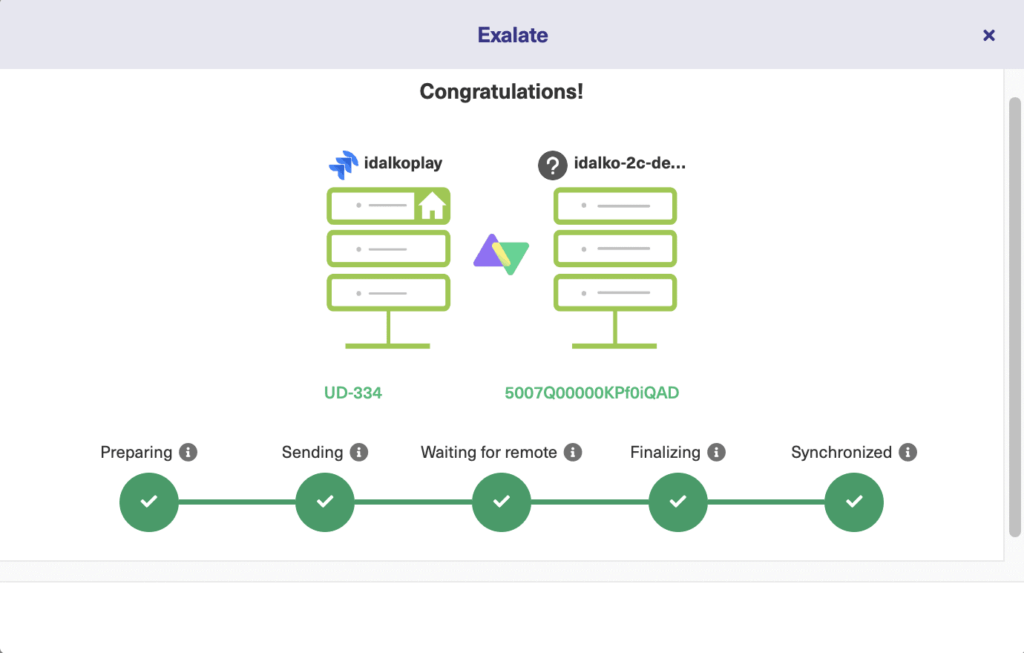Image resolution: width=1024 pixels, height=653 pixels.
Task: Open the Synchronized step info icon
Action: click(x=906, y=452)
